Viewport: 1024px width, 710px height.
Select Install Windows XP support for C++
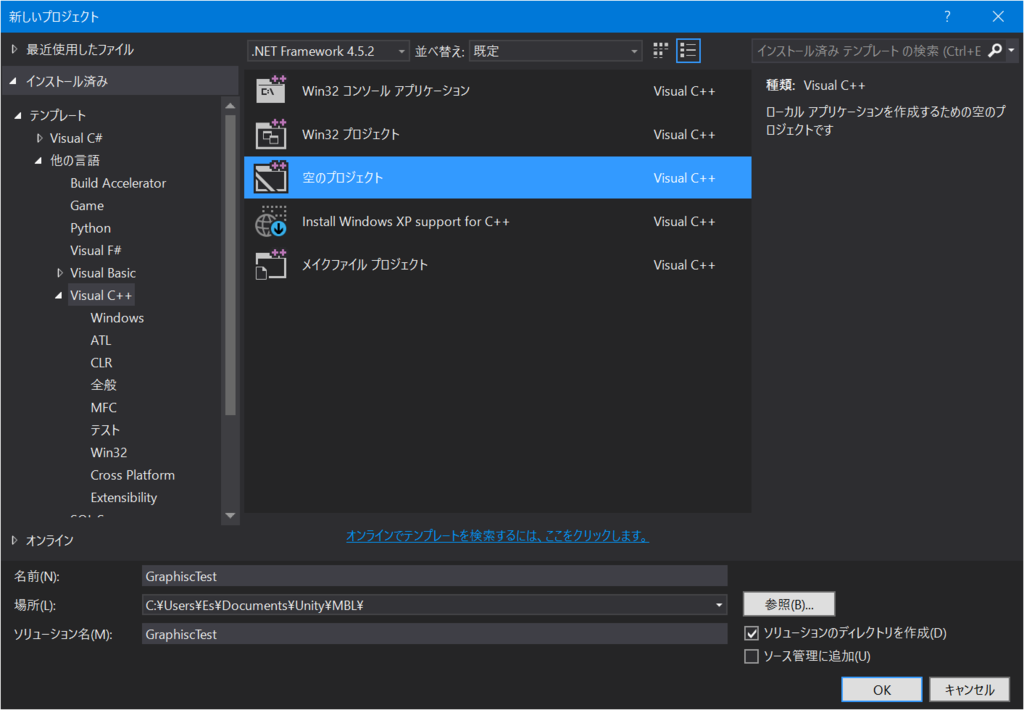coord(406,221)
